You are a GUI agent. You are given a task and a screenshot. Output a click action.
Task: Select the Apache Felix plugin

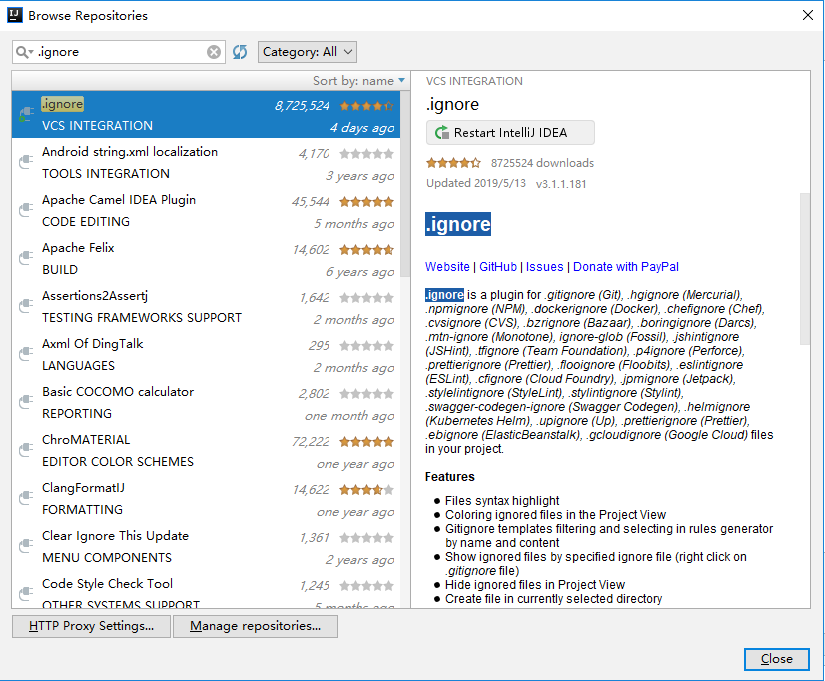(x=206, y=258)
